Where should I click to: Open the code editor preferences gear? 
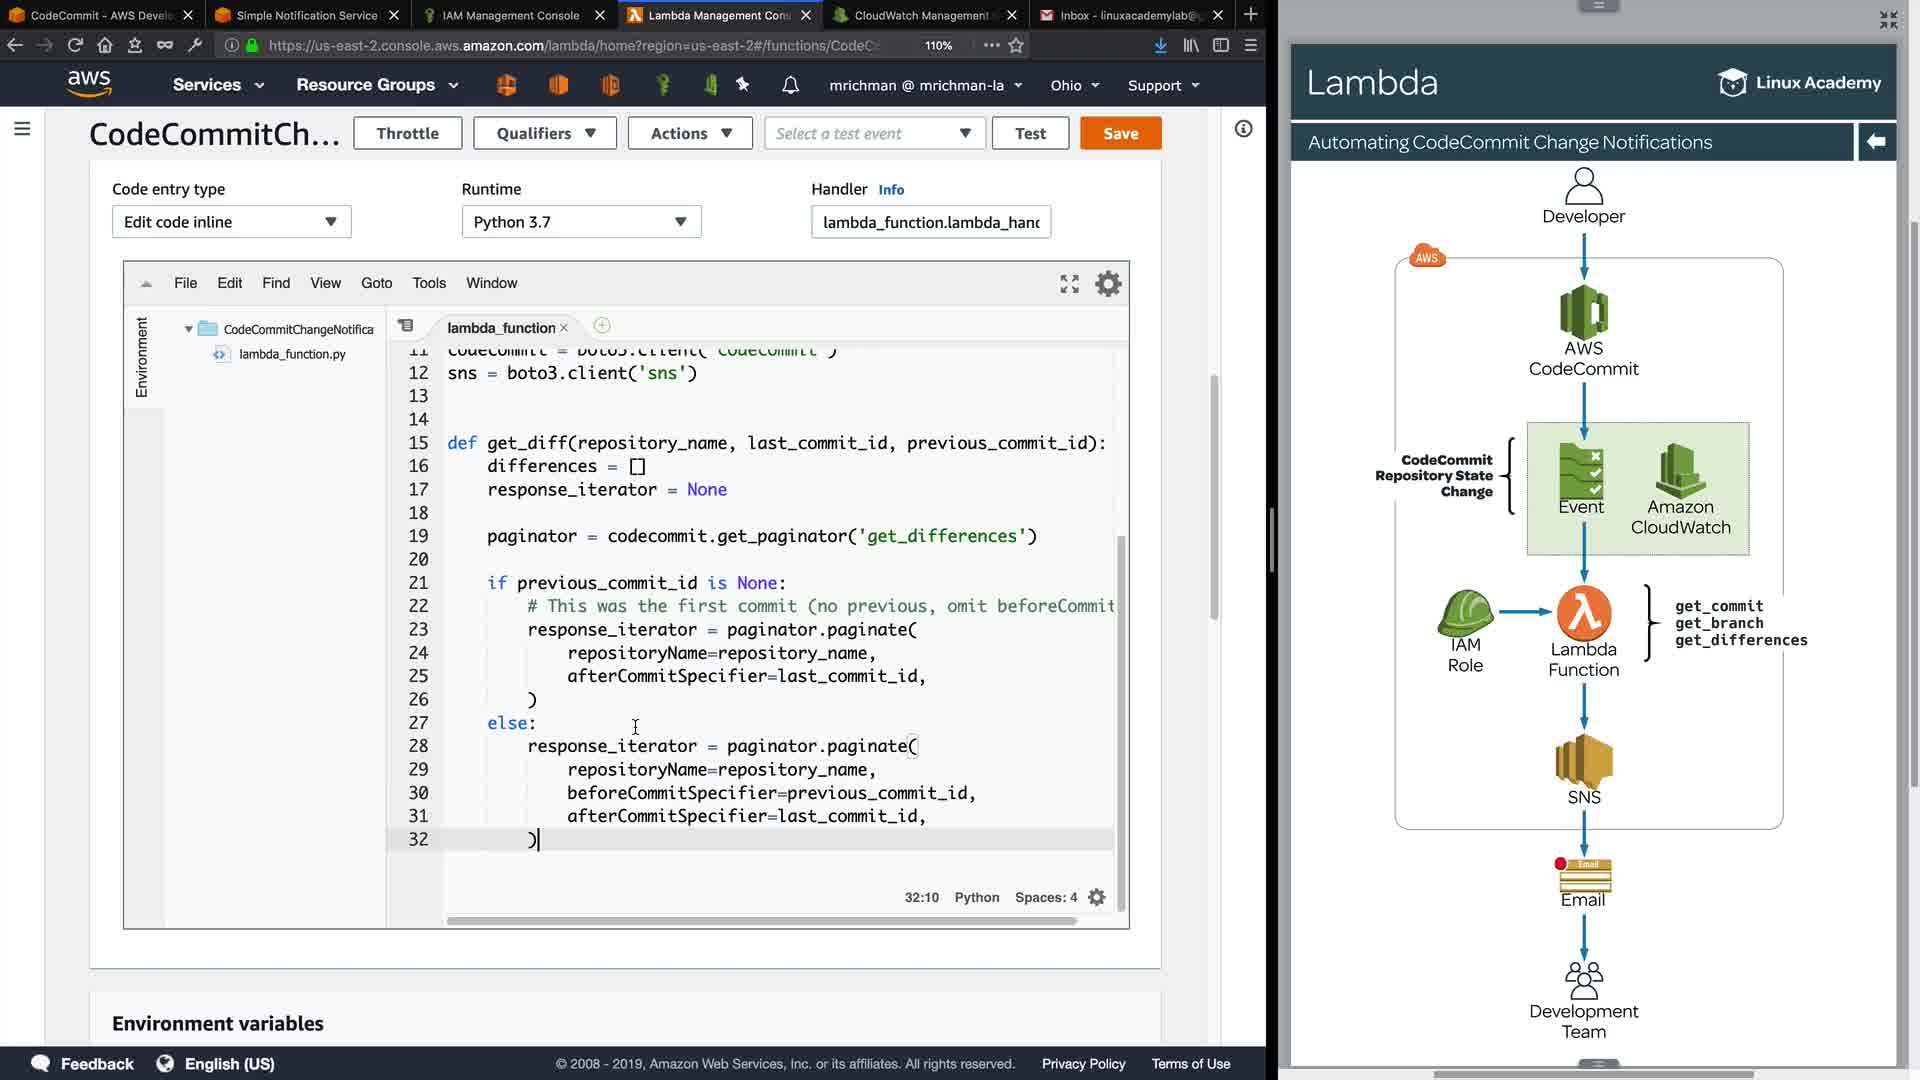(x=1108, y=284)
